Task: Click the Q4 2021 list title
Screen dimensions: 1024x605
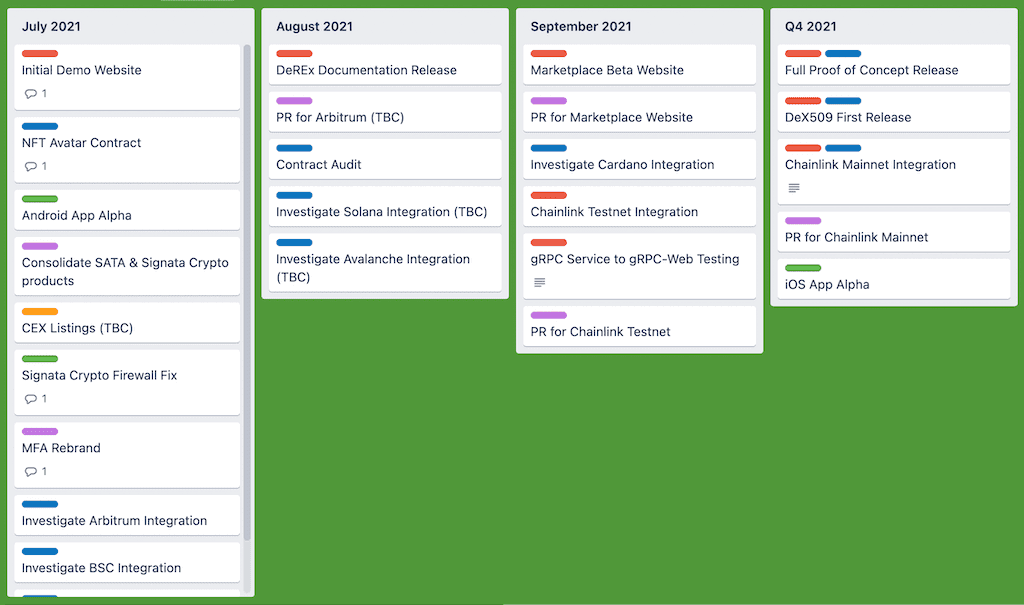Action: 810,27
